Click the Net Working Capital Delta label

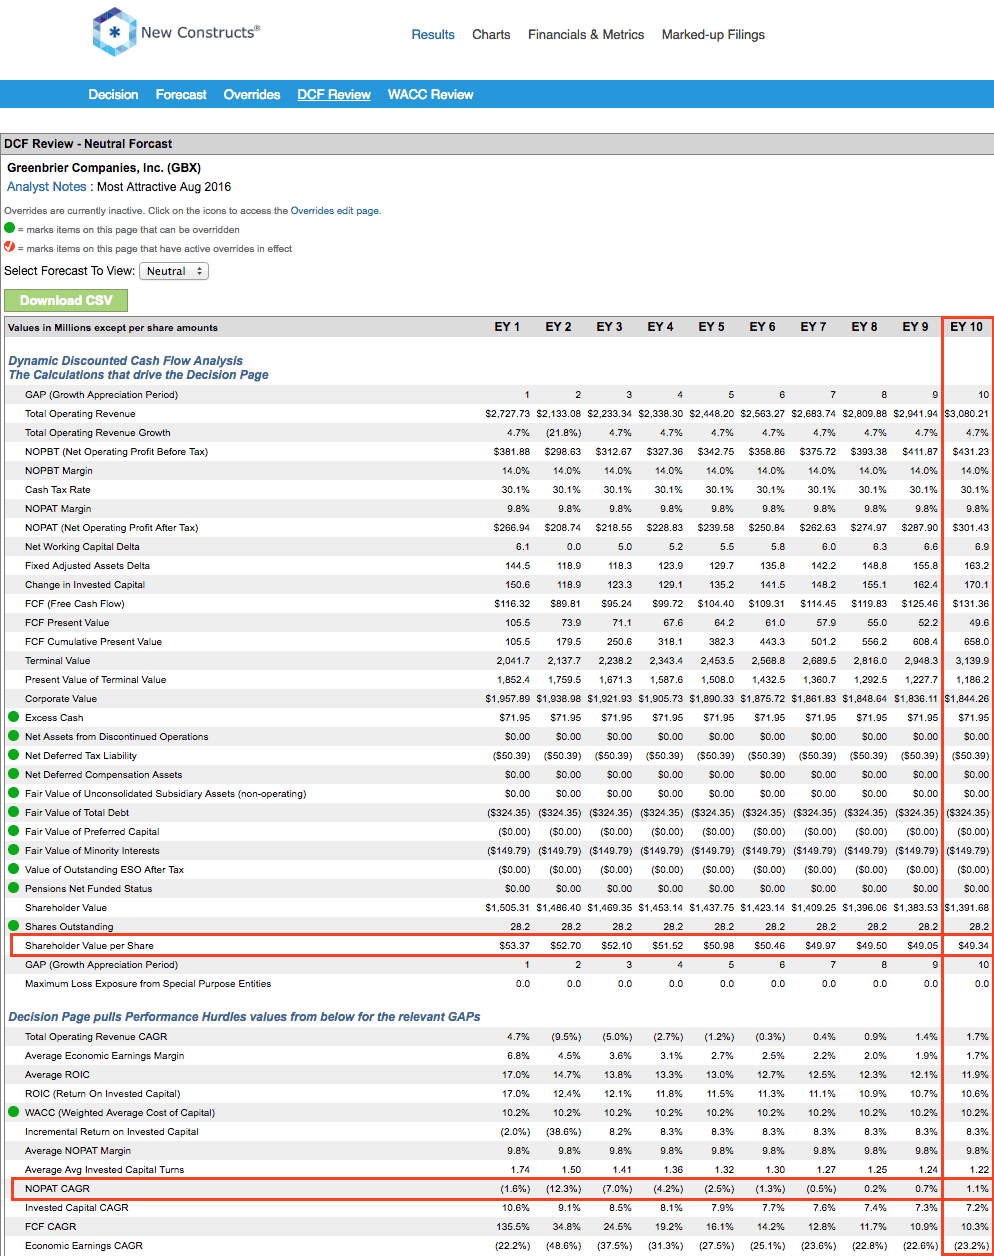tap(82, 546)
